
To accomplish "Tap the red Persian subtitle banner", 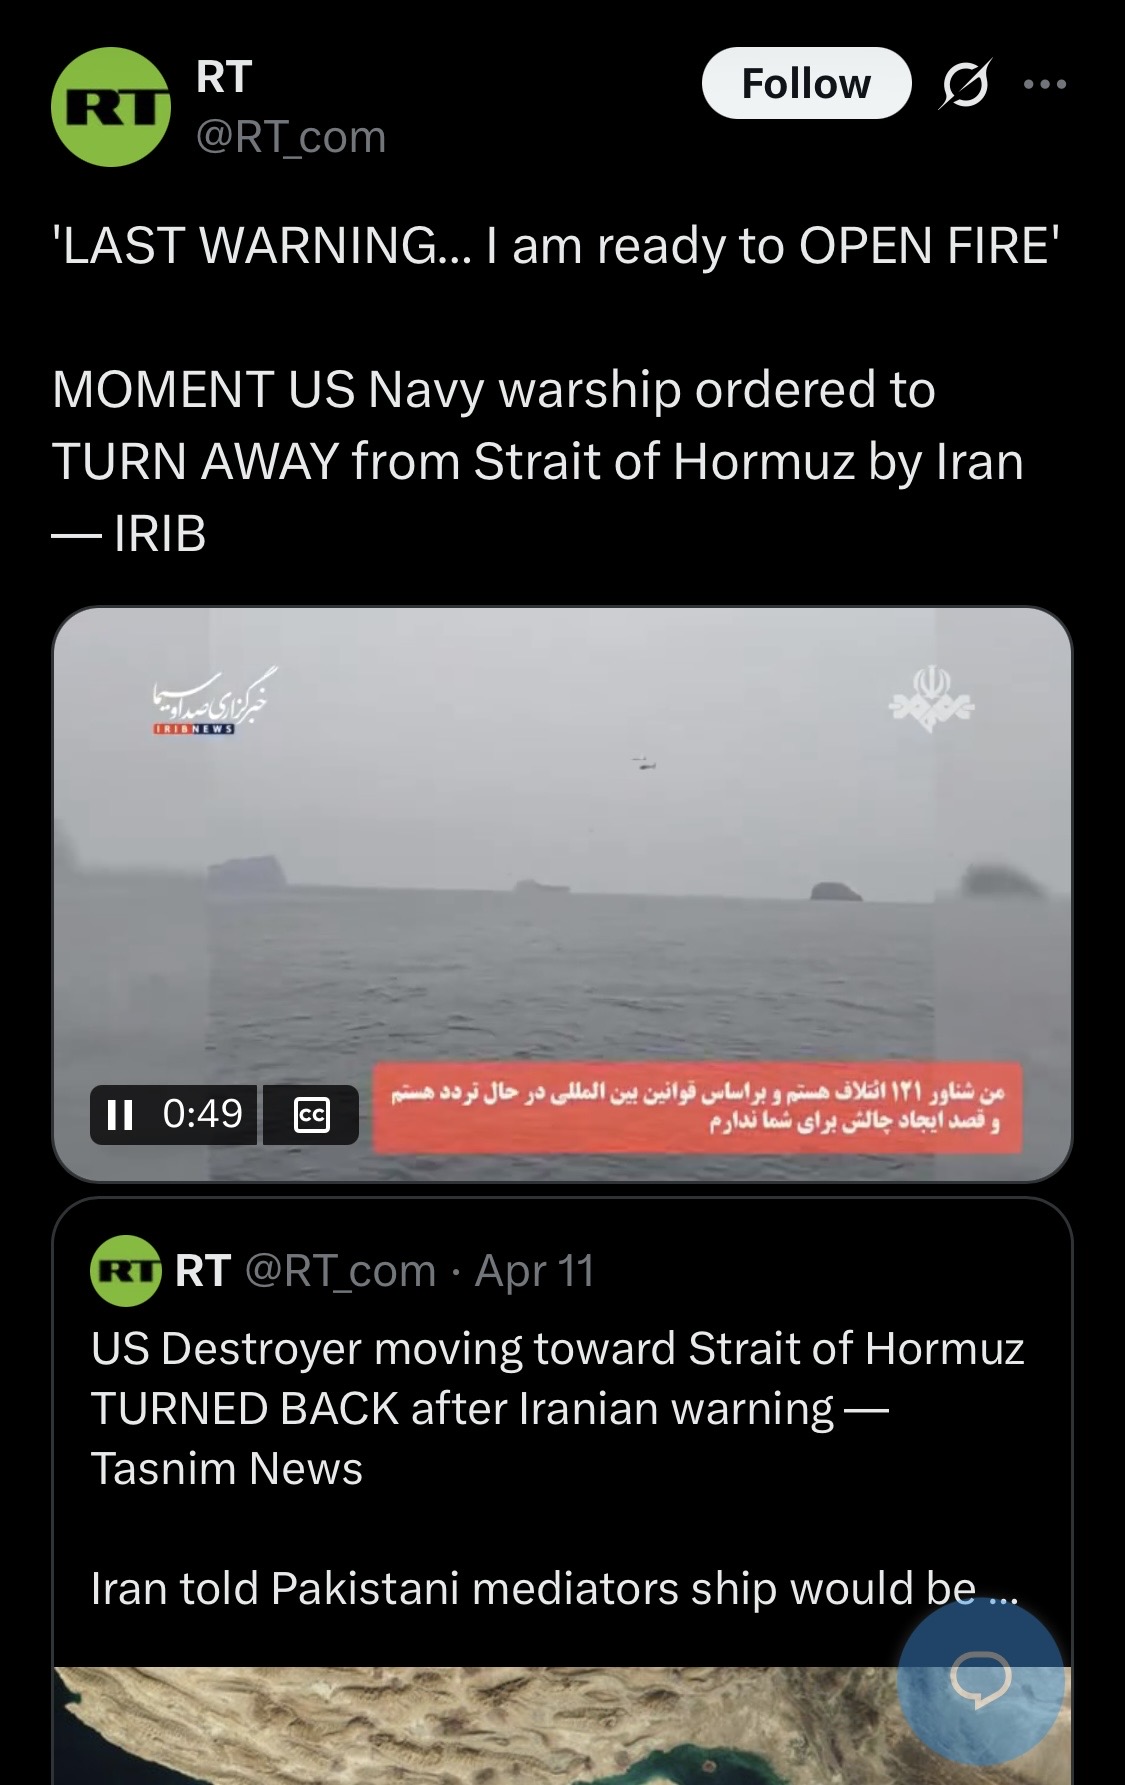I will pos(698,1107).
